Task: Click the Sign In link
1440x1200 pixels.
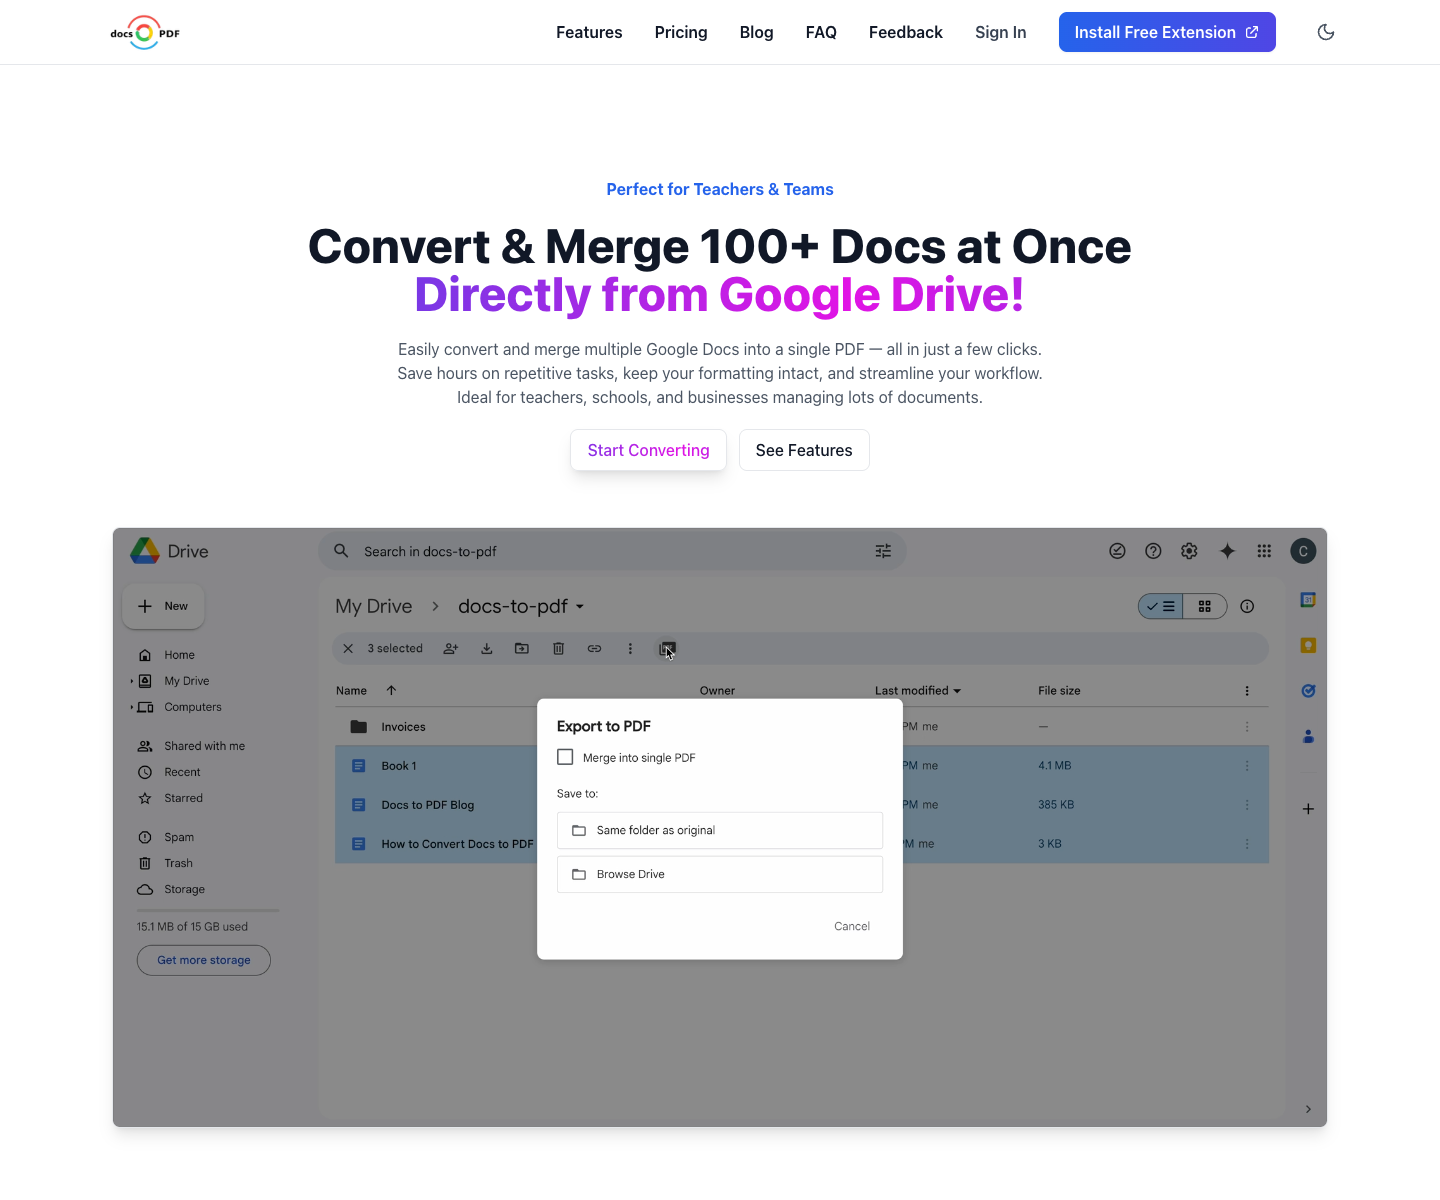Action: (x=1000, y=32)
